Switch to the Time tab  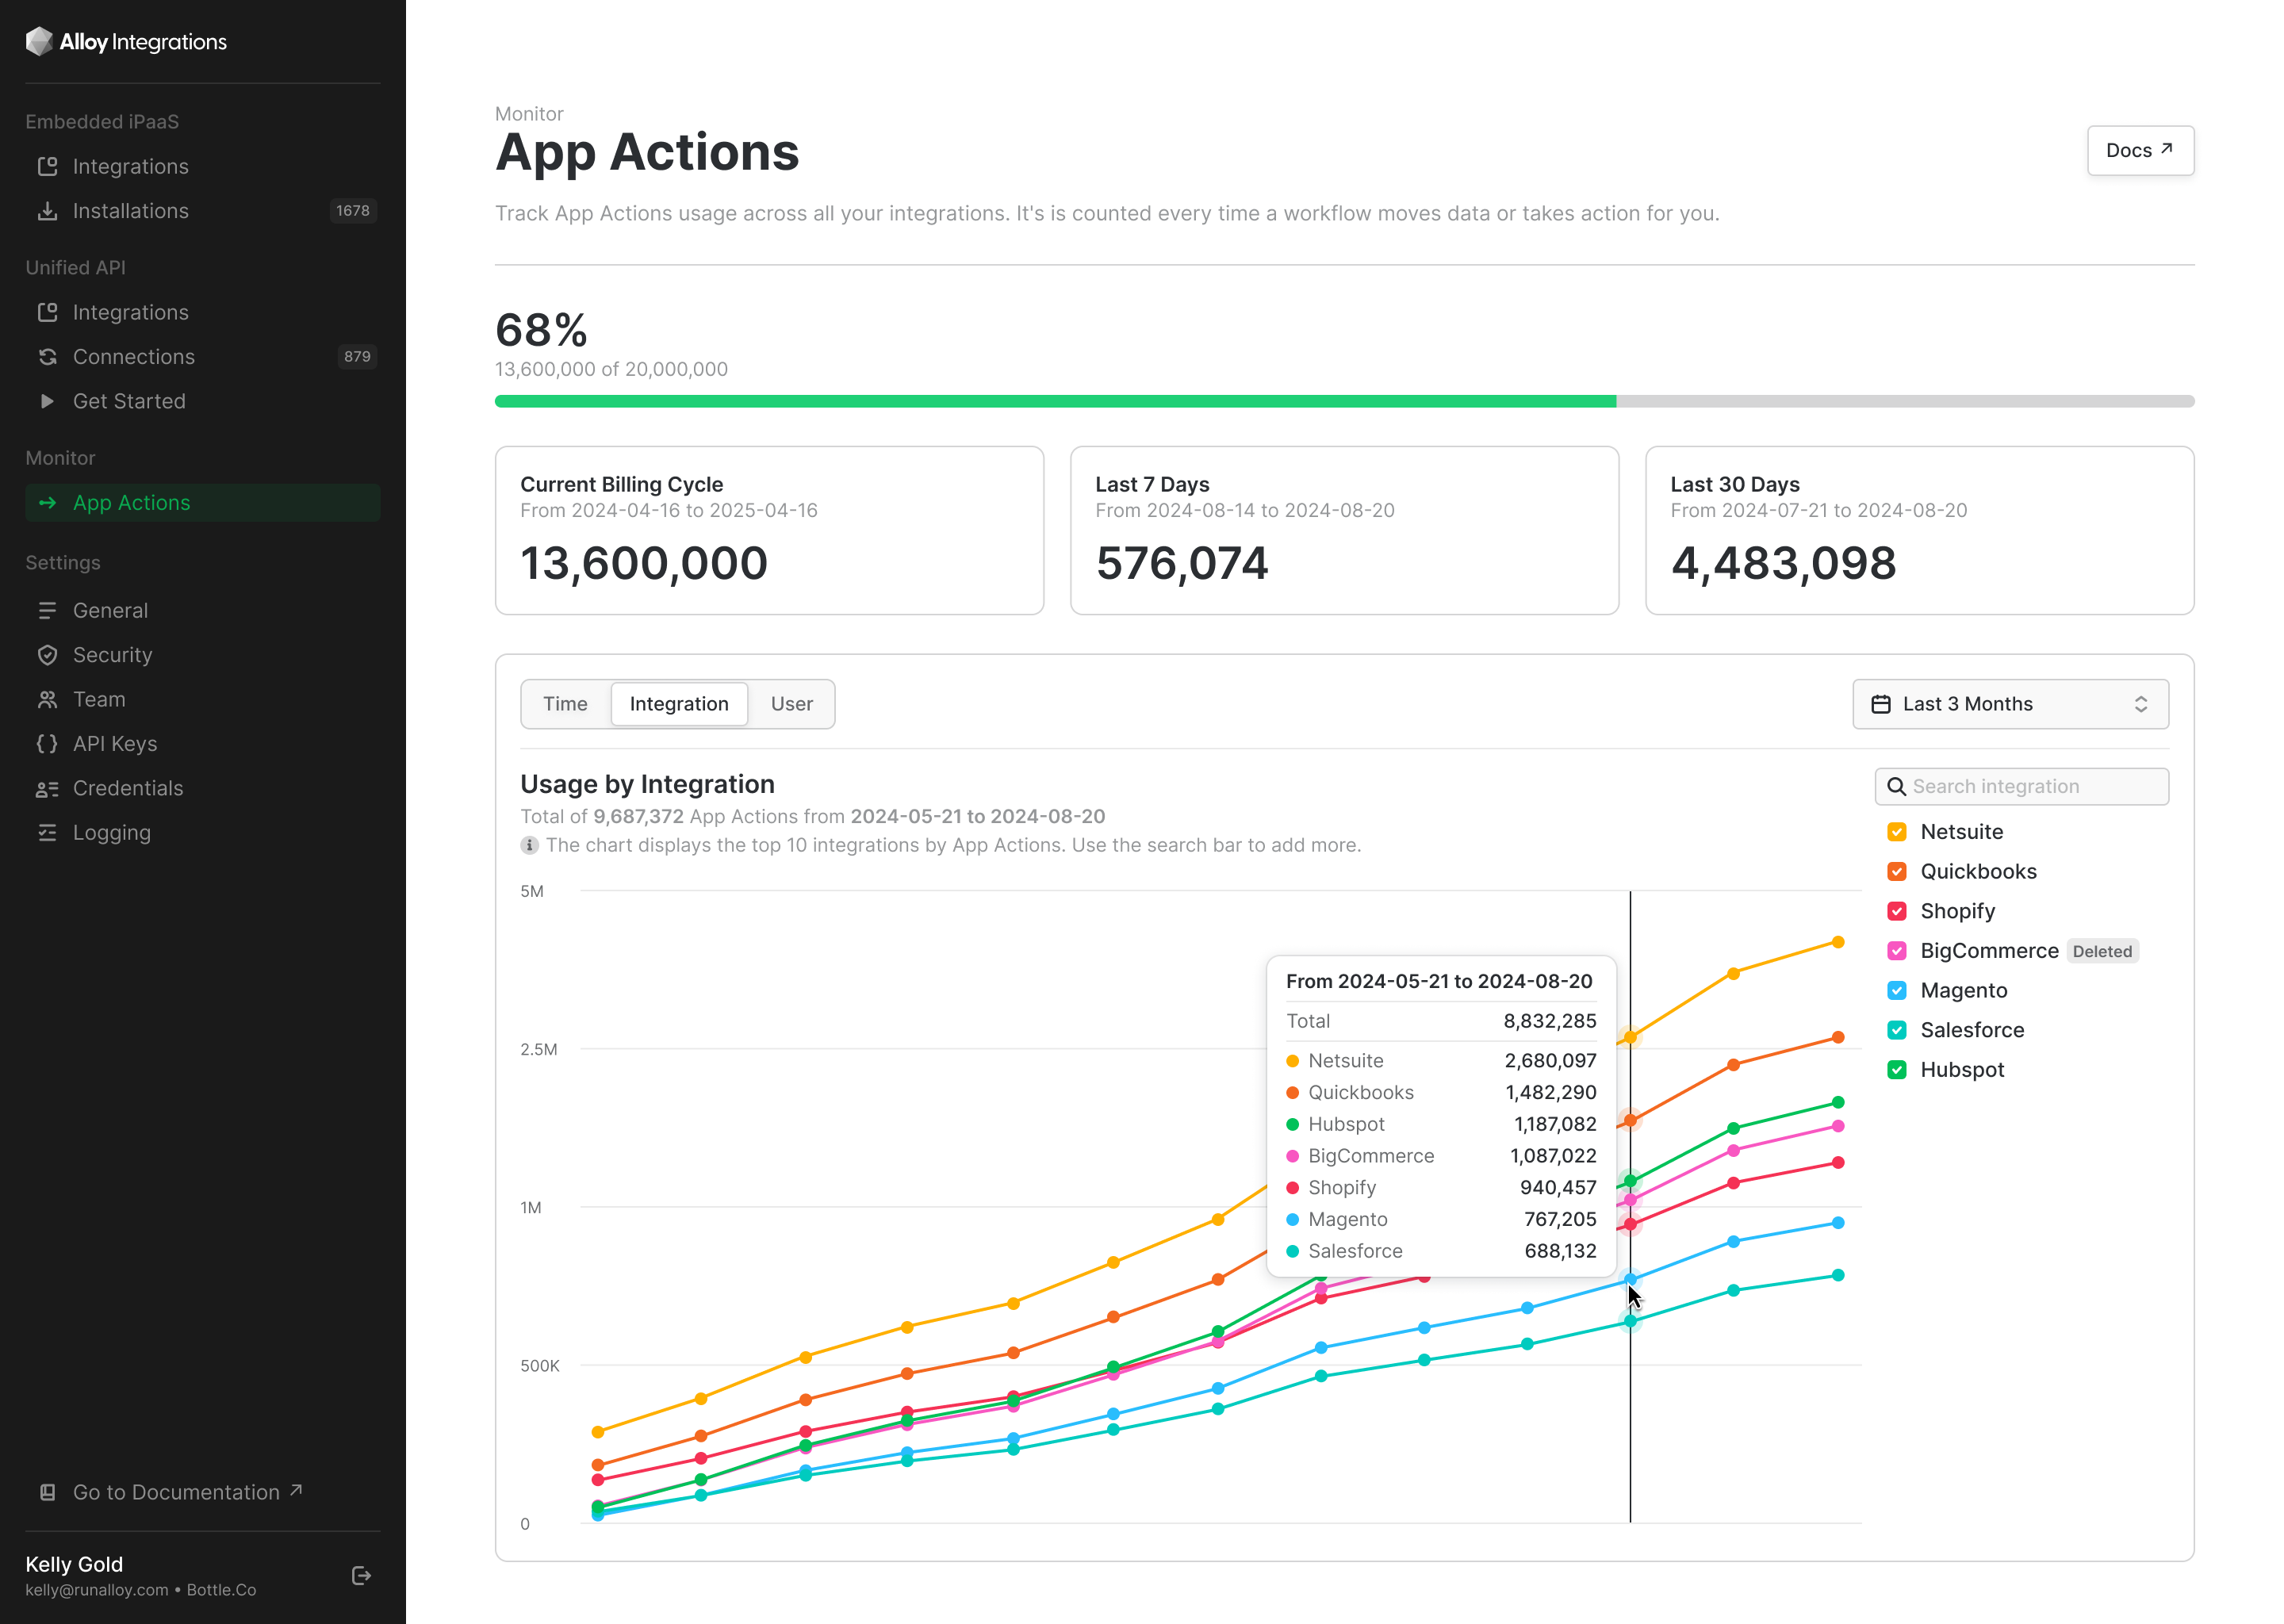[565, 704]
